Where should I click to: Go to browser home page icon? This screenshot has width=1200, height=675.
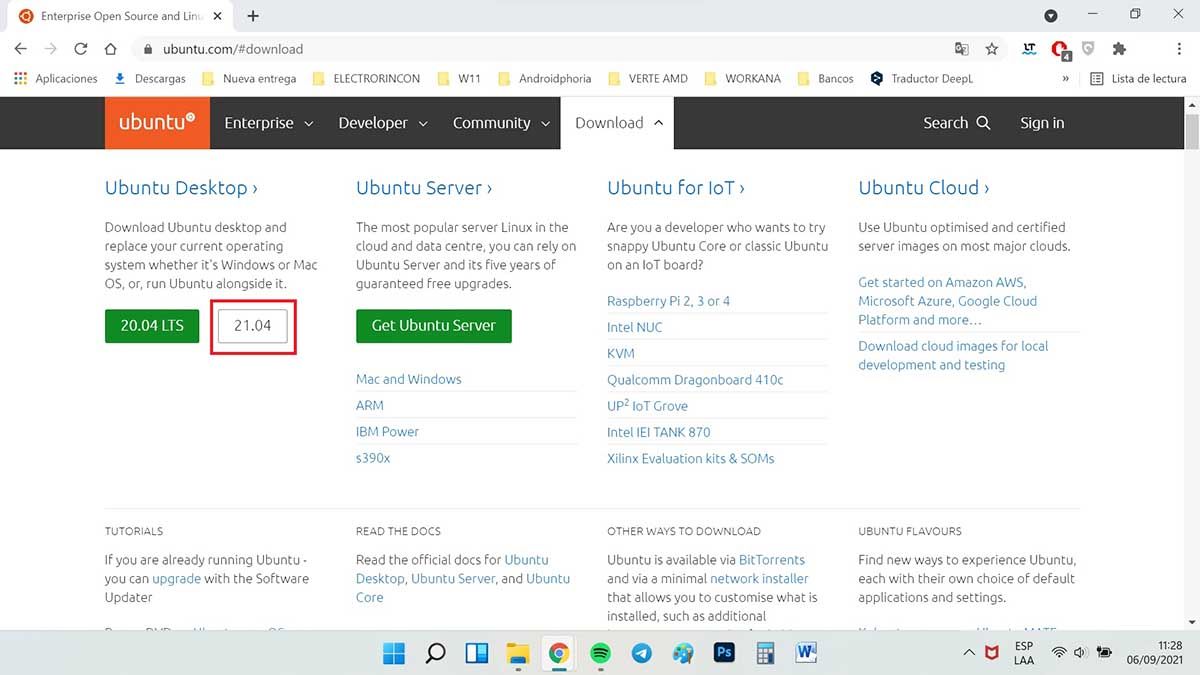111,49
